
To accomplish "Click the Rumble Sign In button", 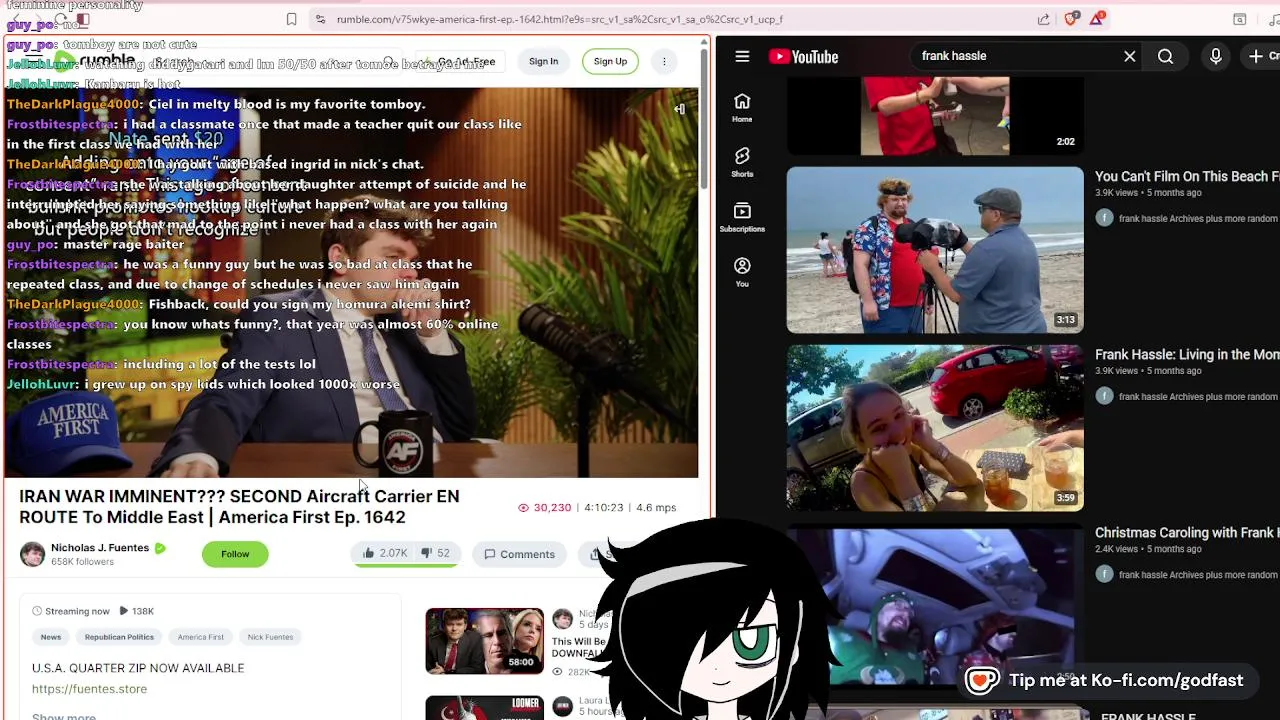I will point(543,61).
